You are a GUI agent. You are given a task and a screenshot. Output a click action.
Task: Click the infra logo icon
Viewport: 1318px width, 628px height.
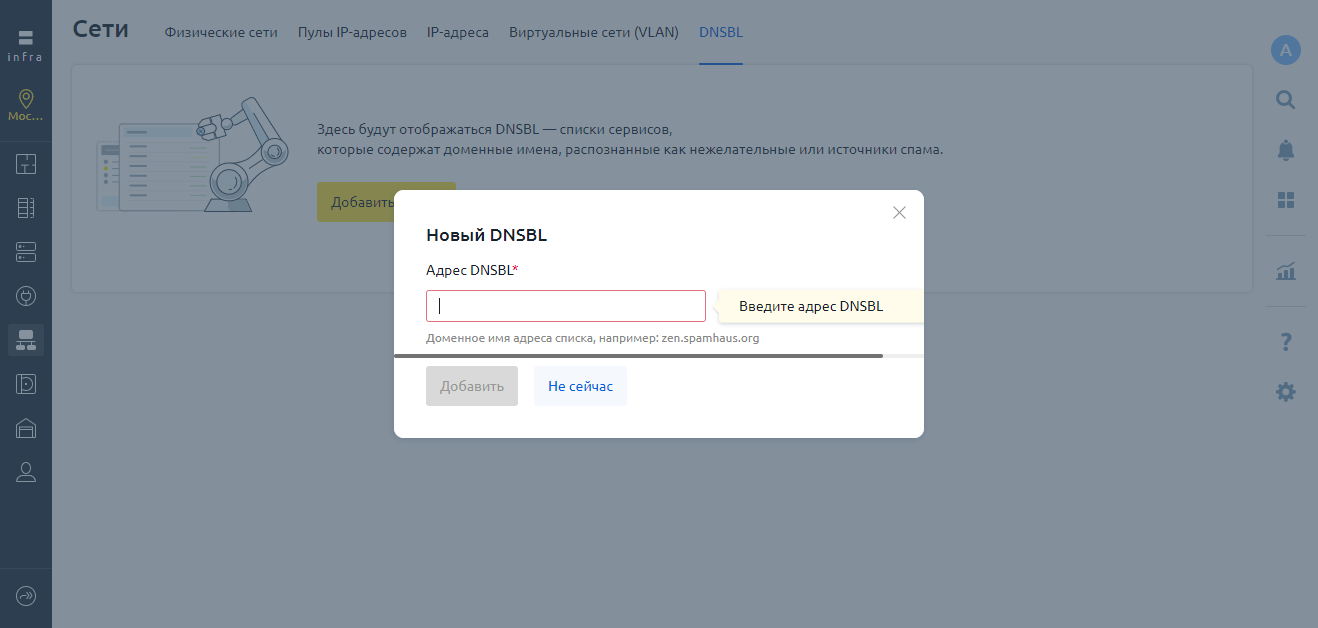(x=26, y=45)
